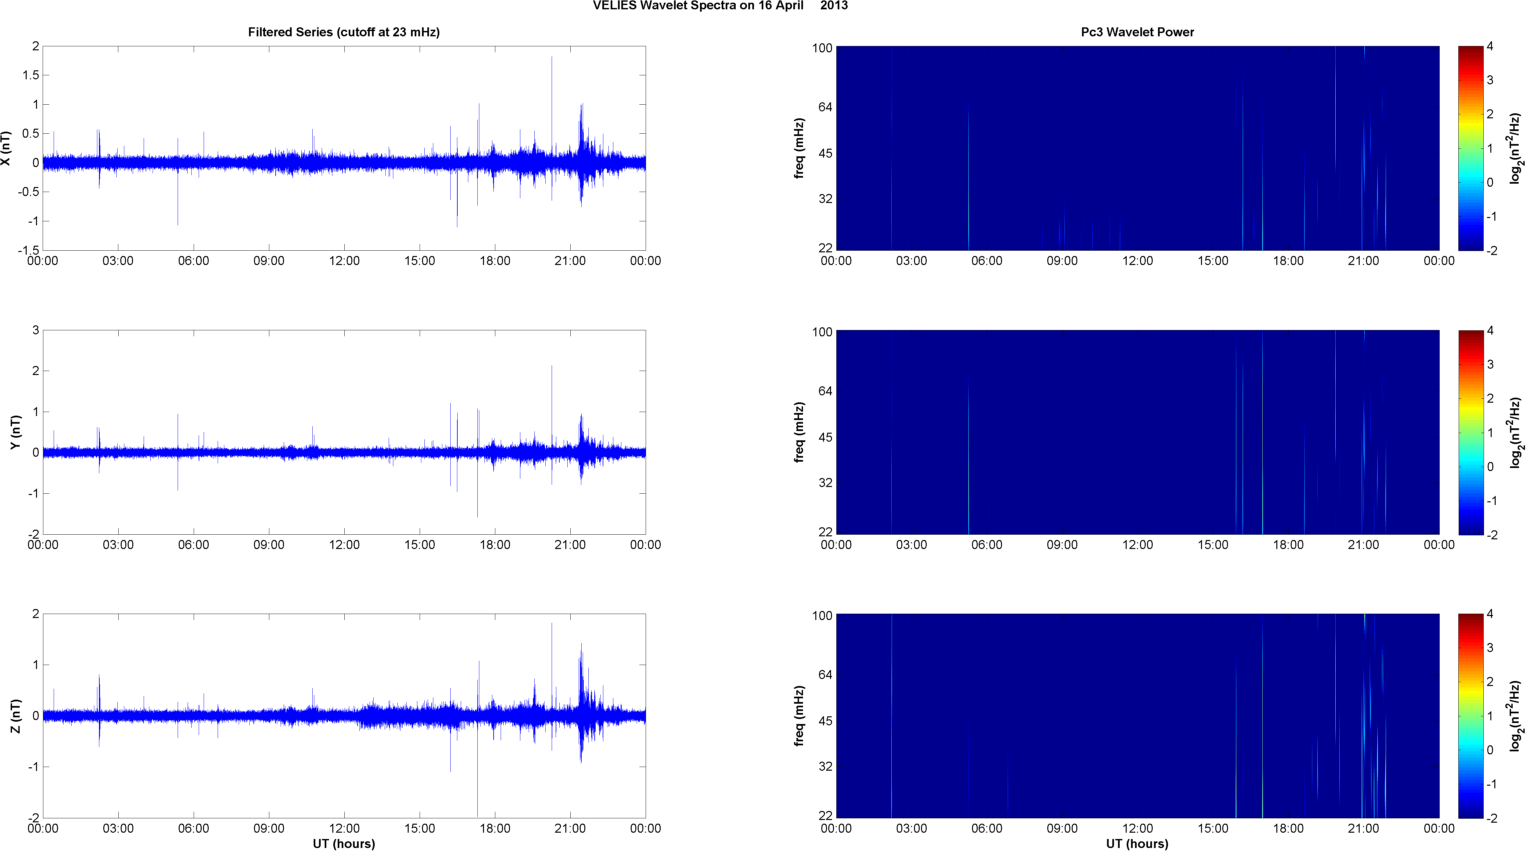Pick the middle wavelet power colorbar

pyautogui.click(x=1470, y=432)
